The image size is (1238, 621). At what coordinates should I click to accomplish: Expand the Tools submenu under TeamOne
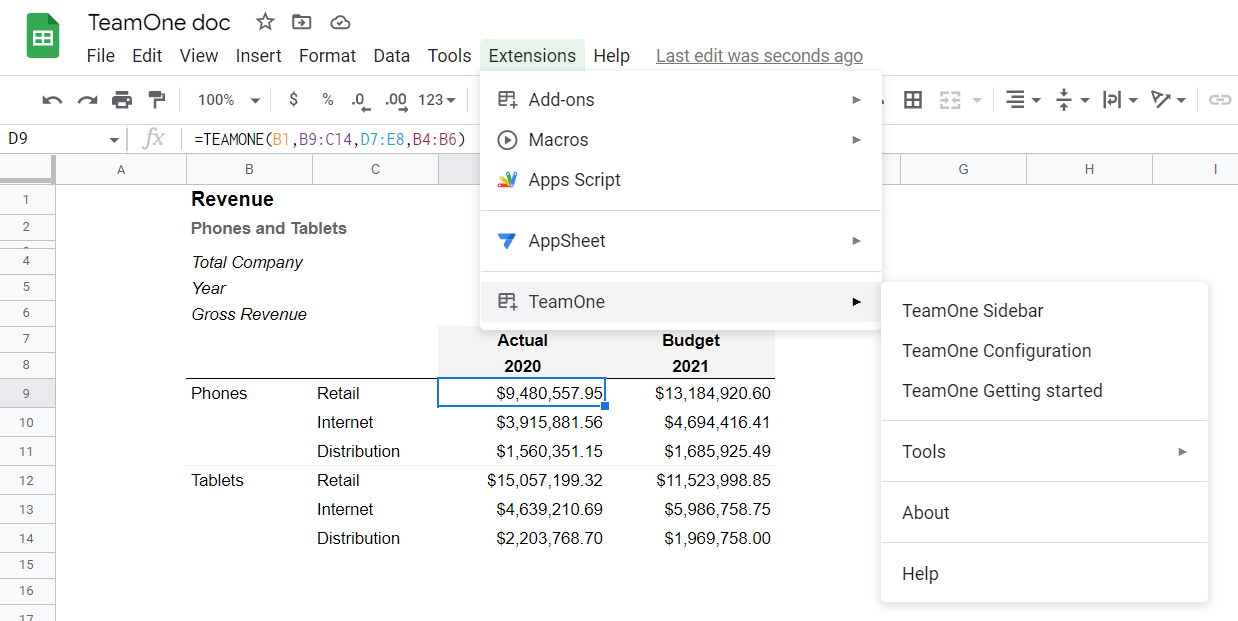tap(1044, 452)
